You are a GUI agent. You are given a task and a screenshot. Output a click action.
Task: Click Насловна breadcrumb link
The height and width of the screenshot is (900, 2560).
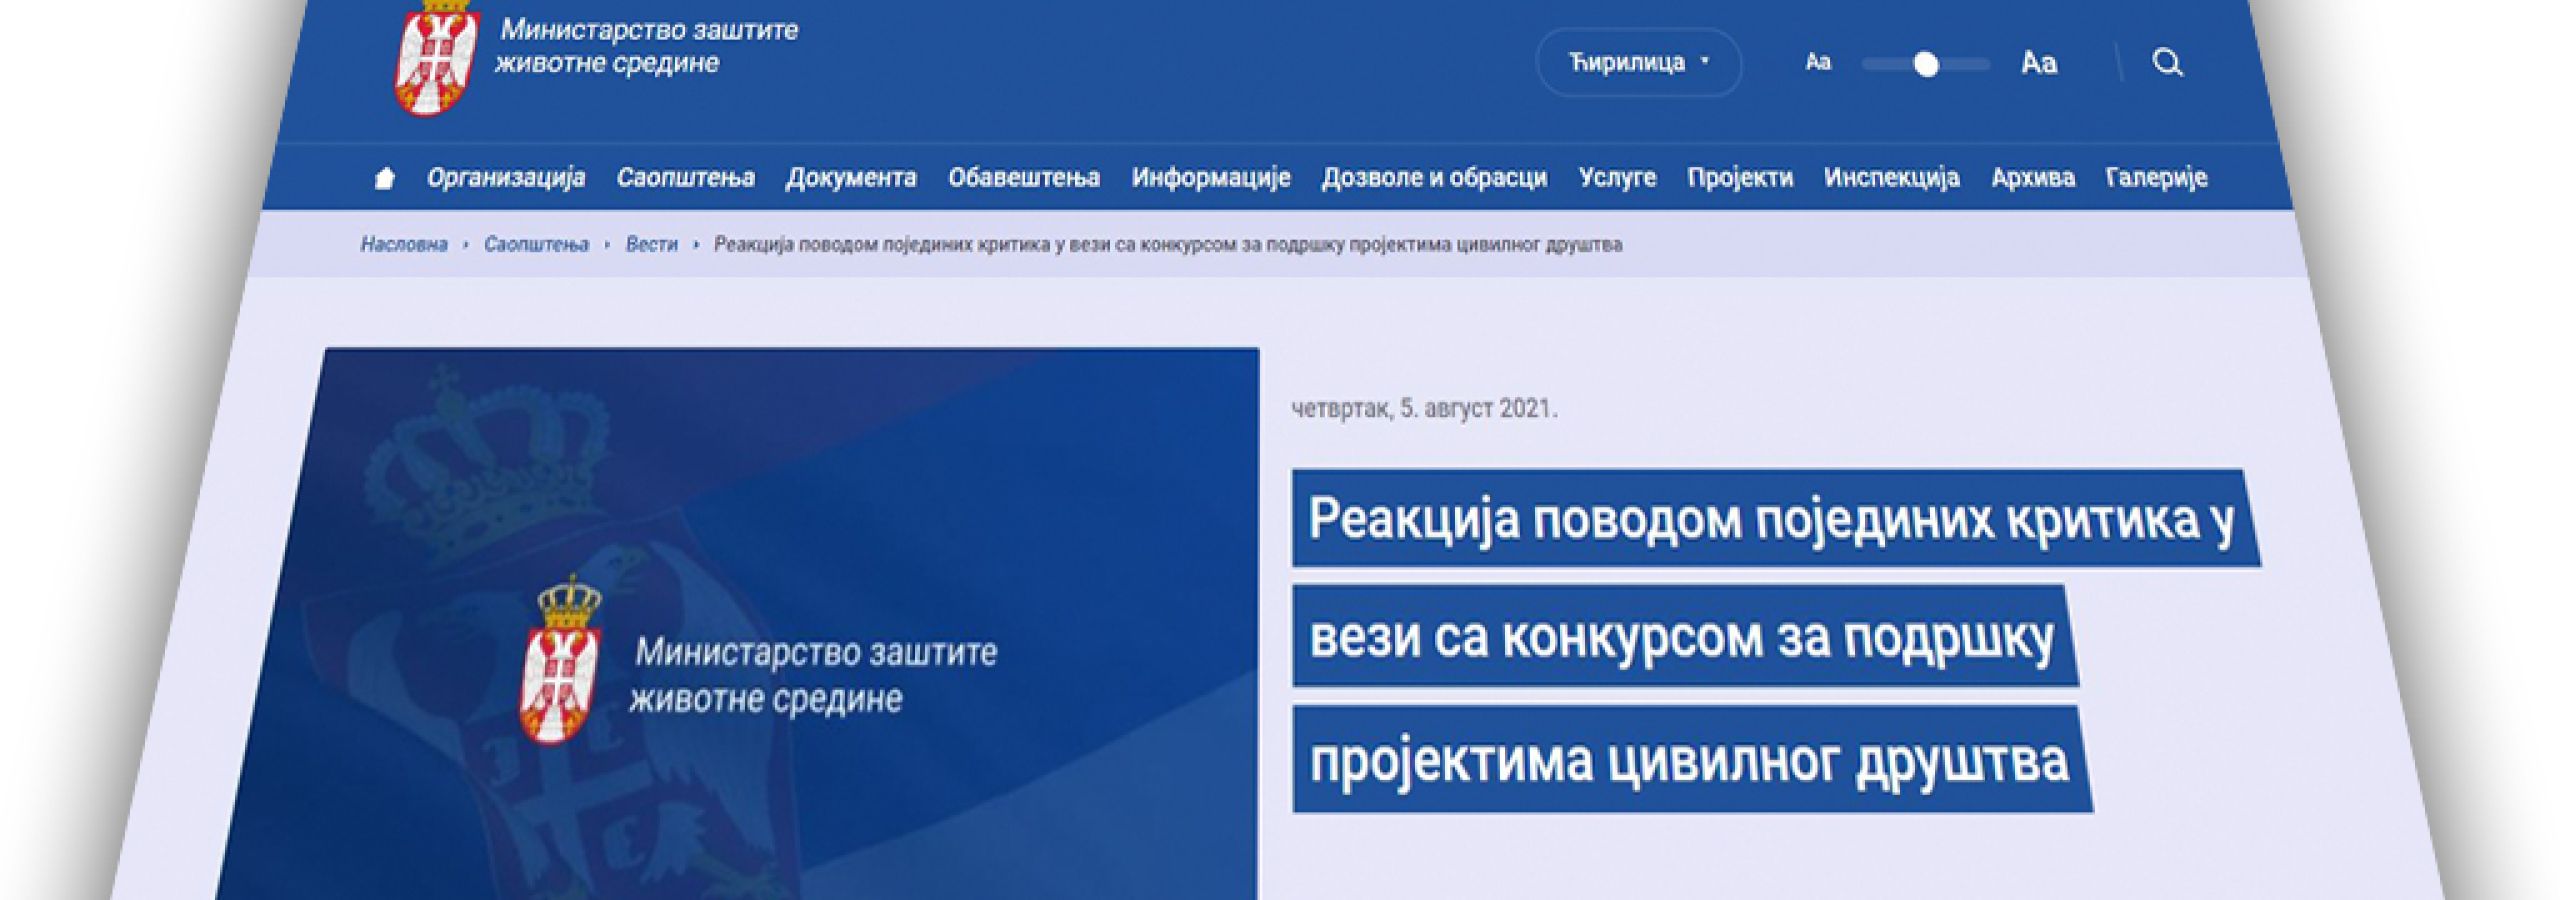pyautogui.click(x=404, y=245)
